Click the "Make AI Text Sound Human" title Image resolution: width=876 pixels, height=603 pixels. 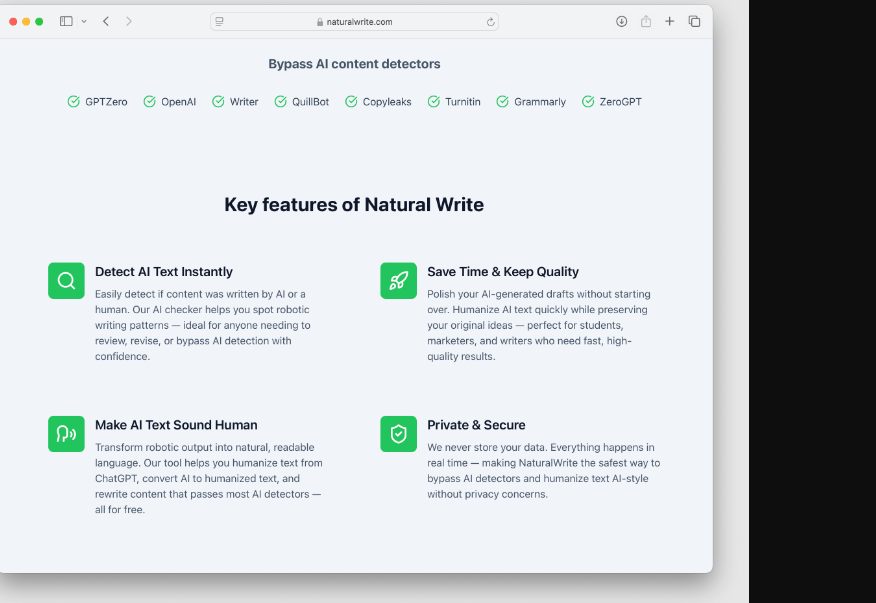(x=176, y=425)
